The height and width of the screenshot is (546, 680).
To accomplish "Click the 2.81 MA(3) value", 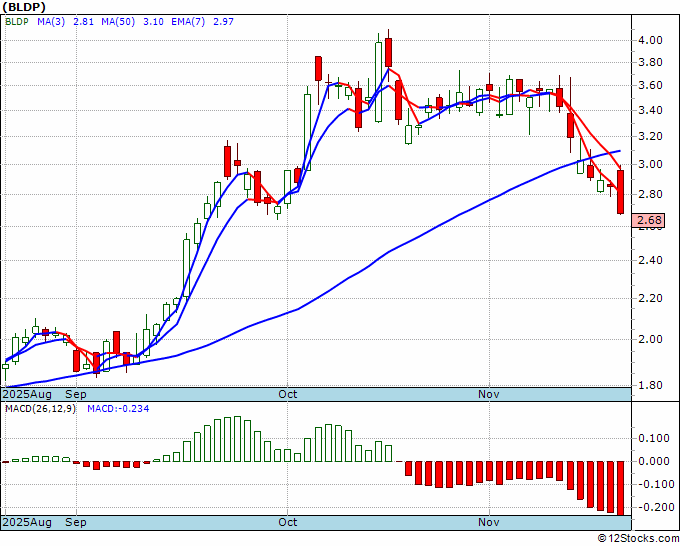I will coord(83,21).
